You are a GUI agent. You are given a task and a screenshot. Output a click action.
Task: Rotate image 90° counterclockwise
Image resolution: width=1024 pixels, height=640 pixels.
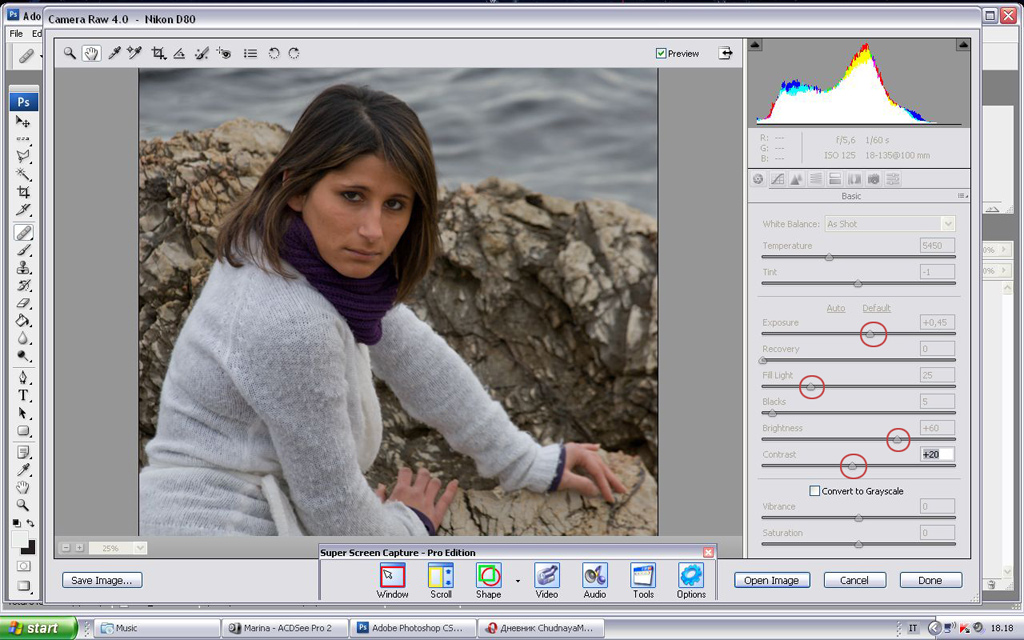coord(274,53)
